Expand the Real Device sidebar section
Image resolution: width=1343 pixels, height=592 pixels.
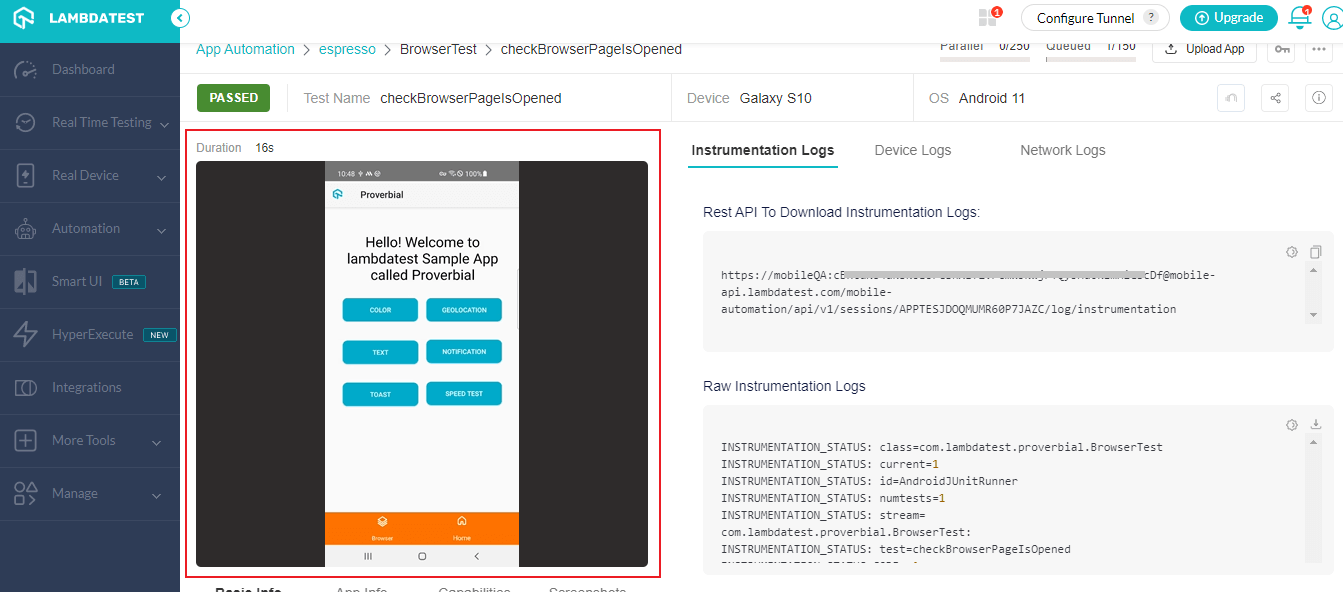161,176
